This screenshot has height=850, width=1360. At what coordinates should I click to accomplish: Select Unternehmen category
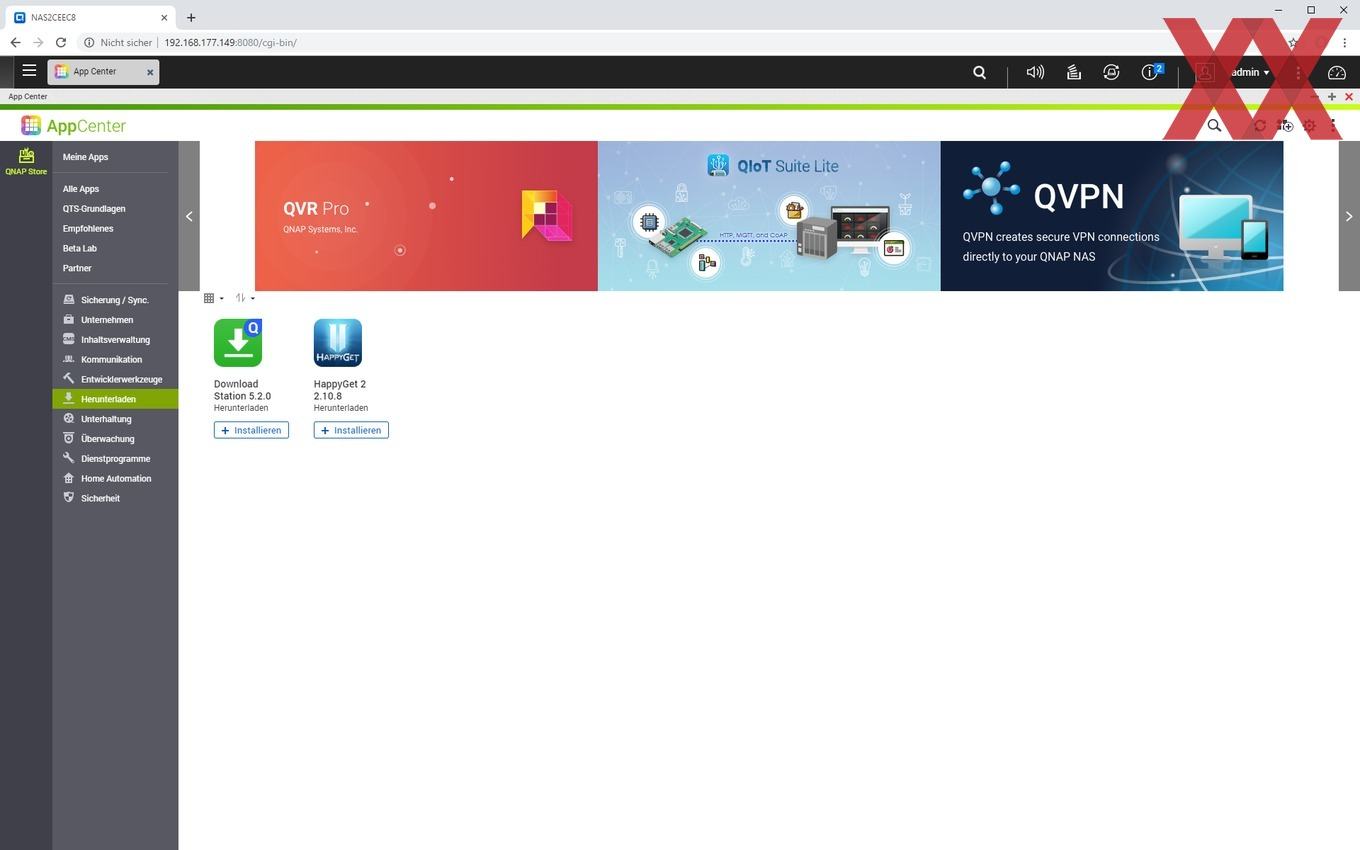pyautogui.click(x=115, y=320)
